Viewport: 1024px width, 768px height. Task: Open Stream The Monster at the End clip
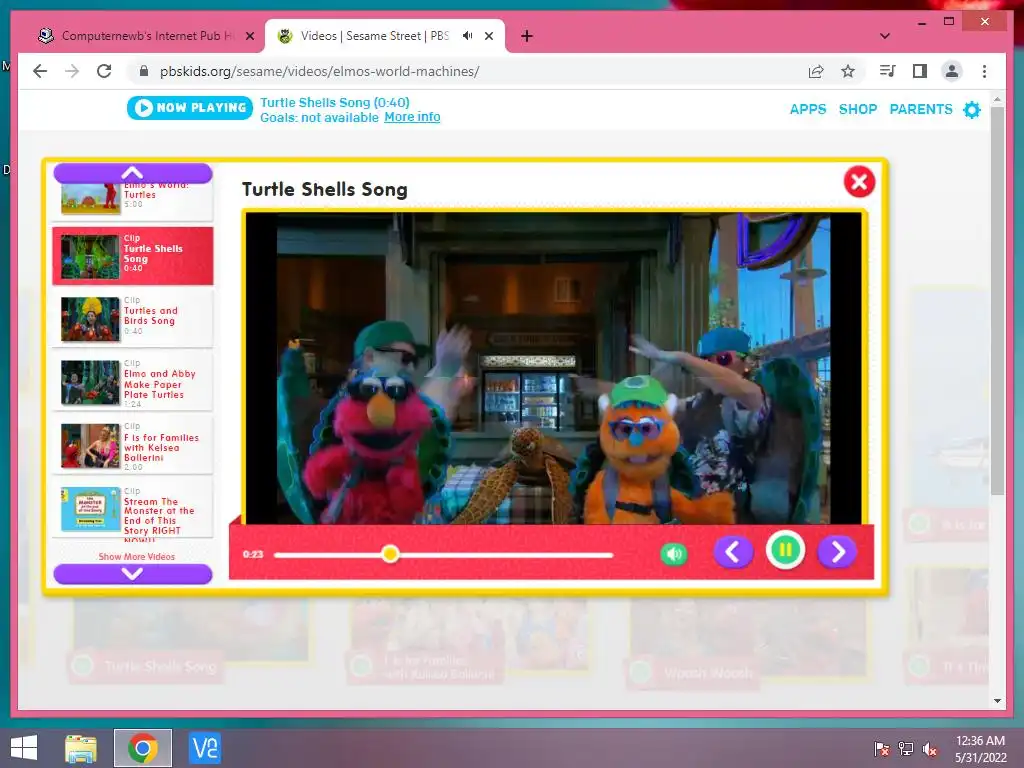click(x=133, y=509)
